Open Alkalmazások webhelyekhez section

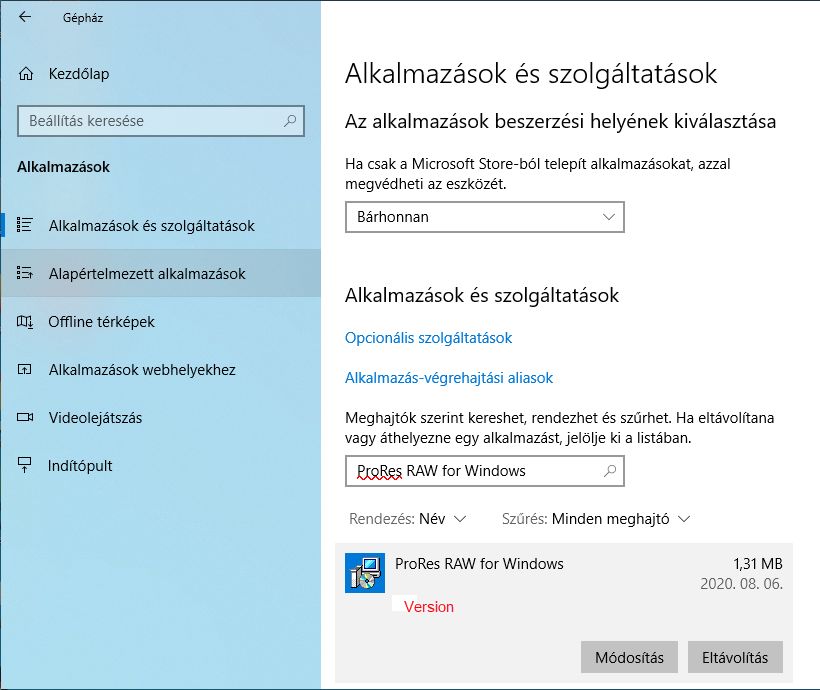pyautogui.click(x=142, y=370)
